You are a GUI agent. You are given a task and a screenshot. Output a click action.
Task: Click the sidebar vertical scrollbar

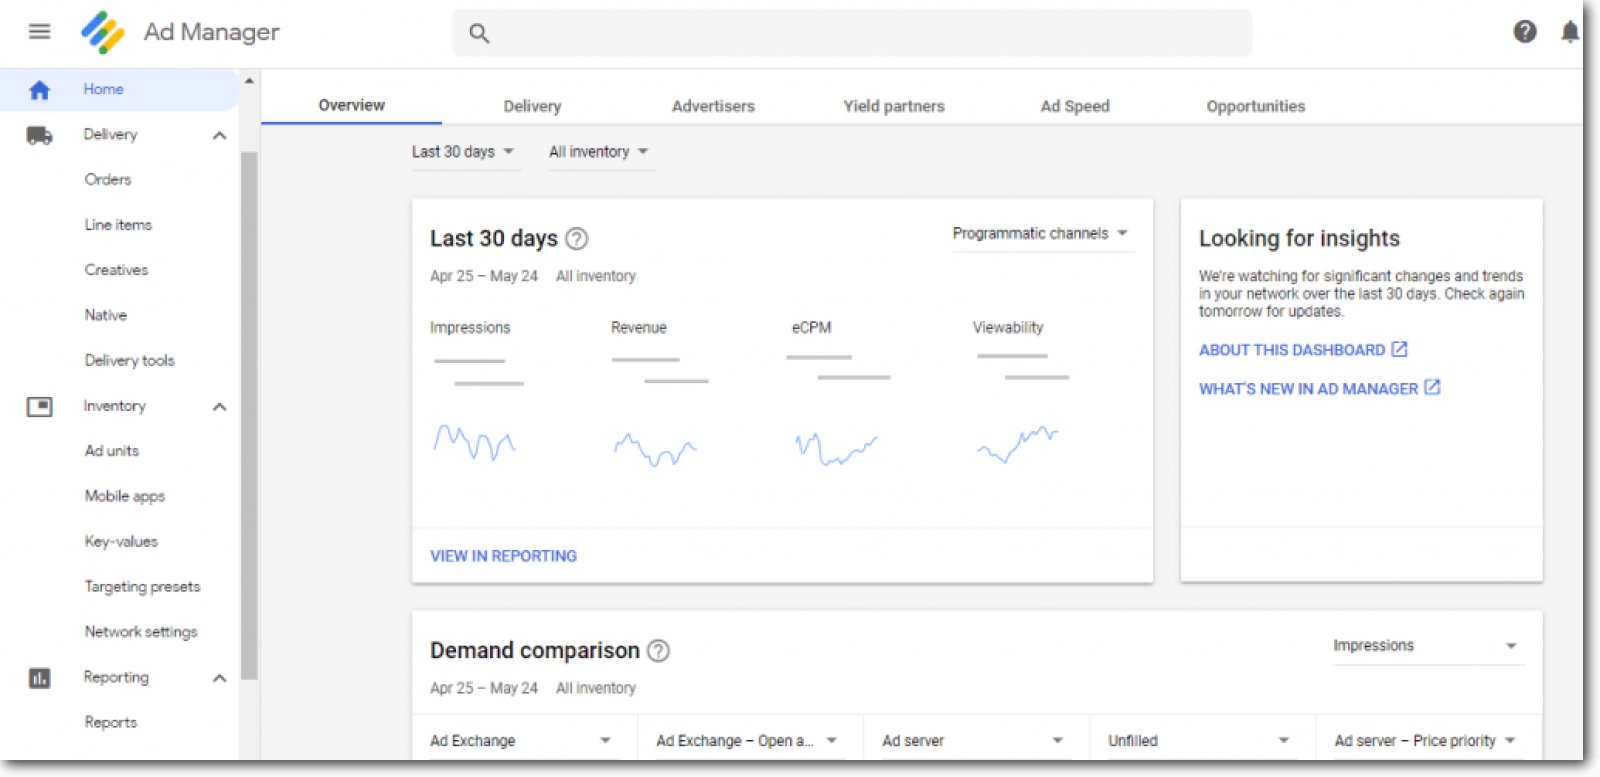pos(249,415)
